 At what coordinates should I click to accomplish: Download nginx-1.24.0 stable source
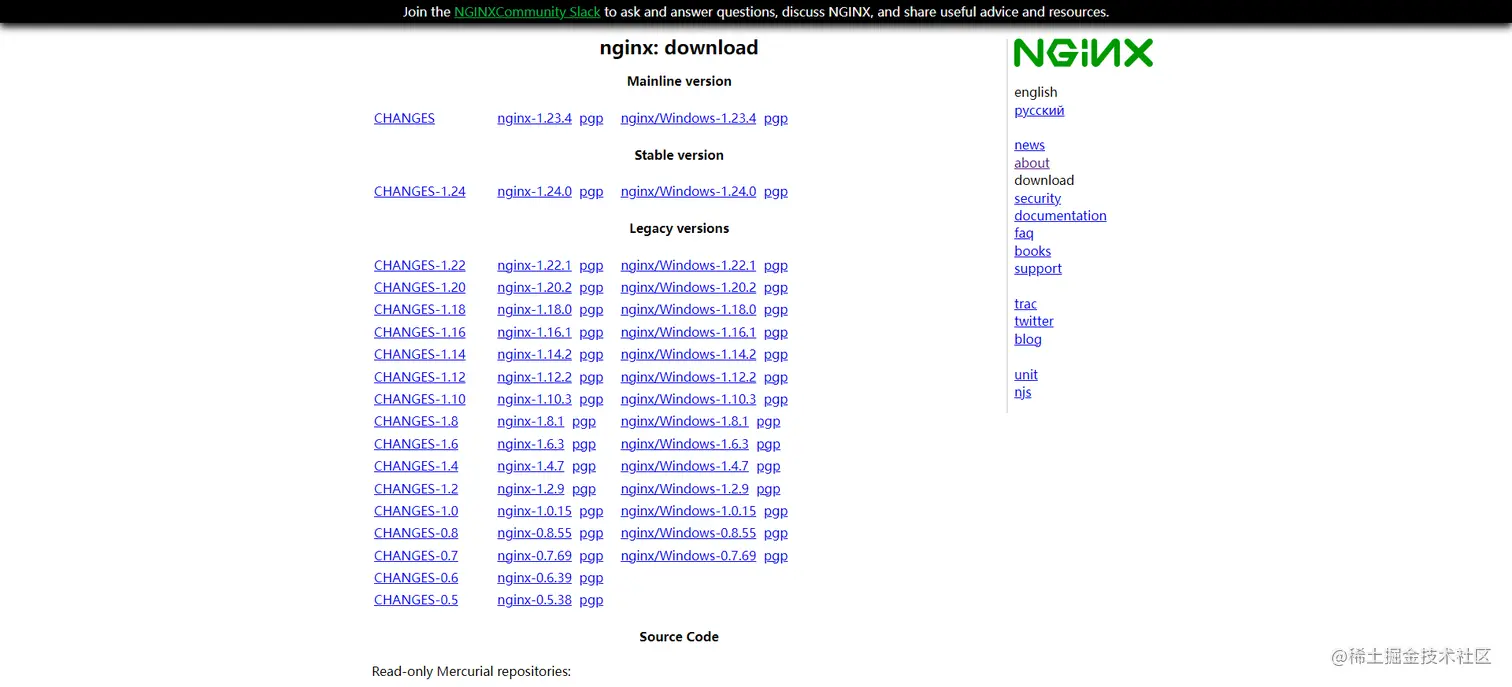(x=534, y=191)
